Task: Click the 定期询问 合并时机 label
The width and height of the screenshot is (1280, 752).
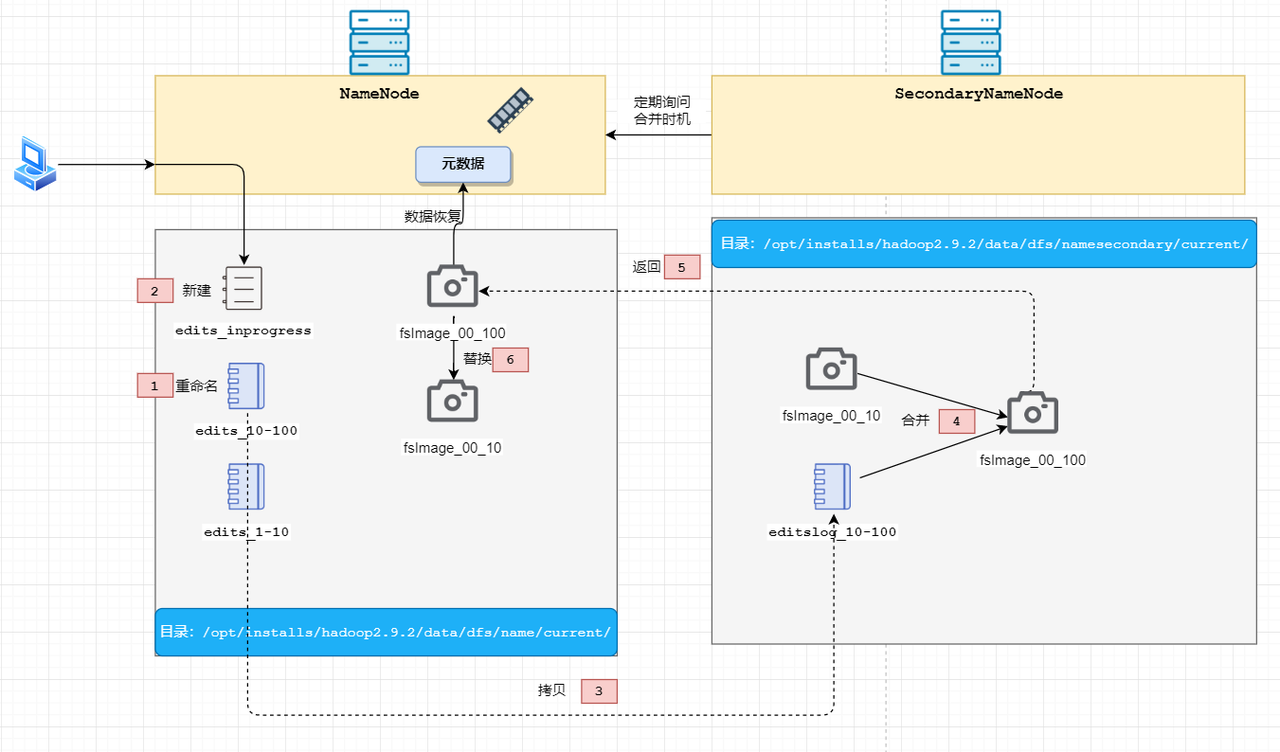Action: point(662,110)
